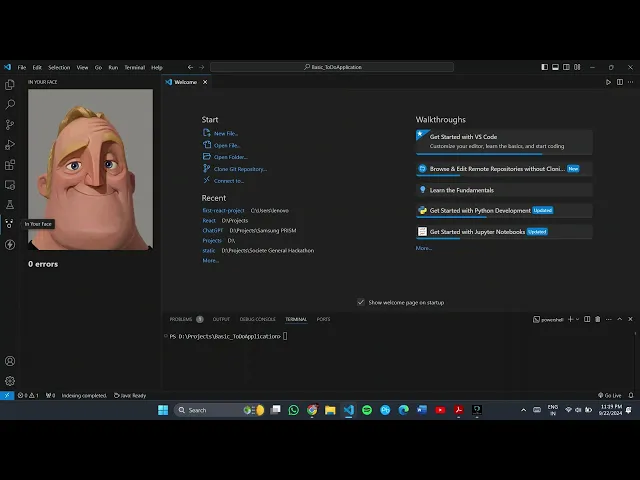
Task: Open the Extensions view
Action: pyautogui.click(x=10, y=164)
